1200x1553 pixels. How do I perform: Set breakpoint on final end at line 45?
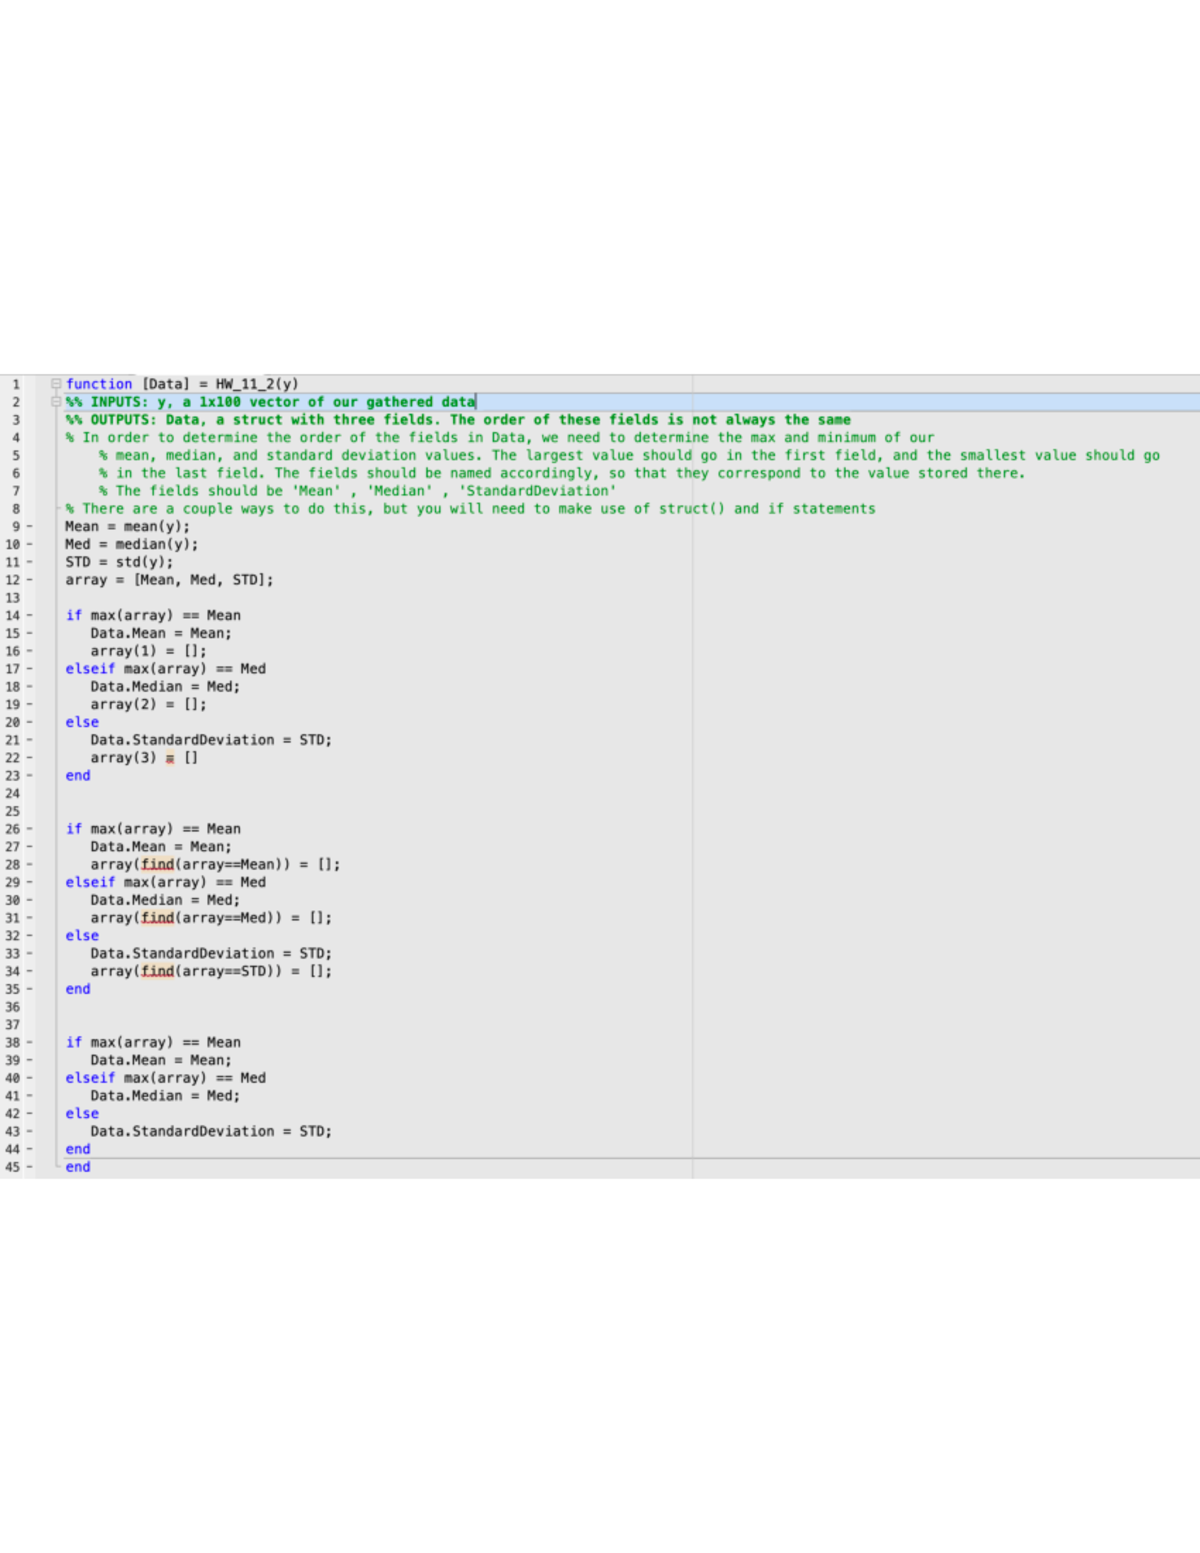coord(29,1167)
